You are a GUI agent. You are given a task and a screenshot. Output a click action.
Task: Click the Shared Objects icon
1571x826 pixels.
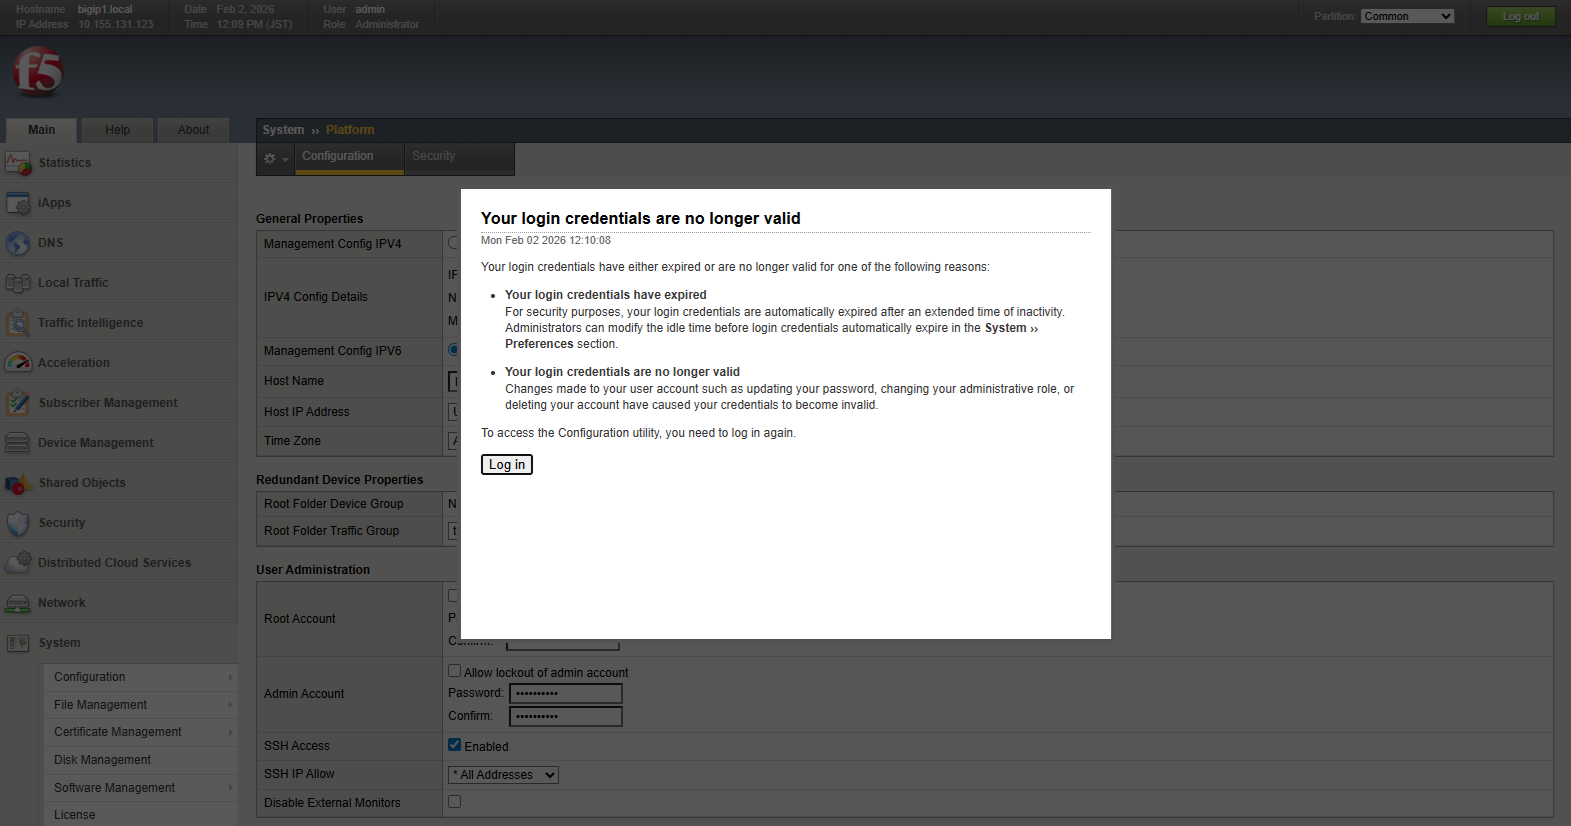click(x=18, y=483)
